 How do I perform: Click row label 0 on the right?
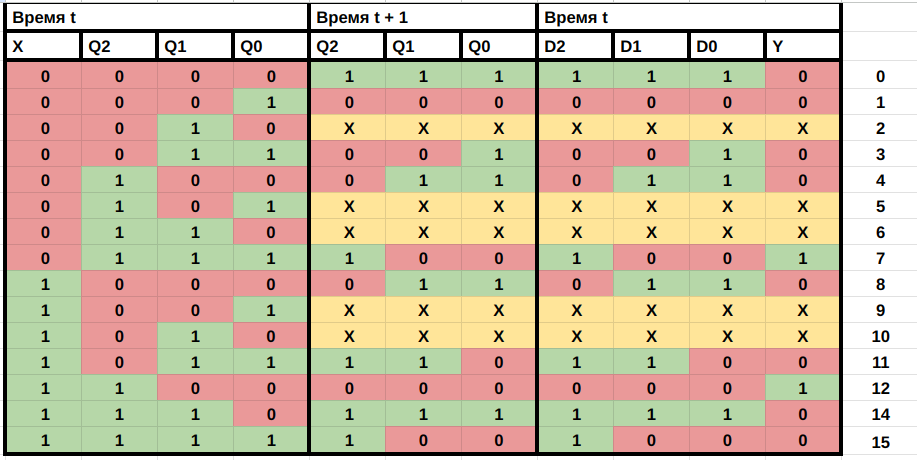pyautogui.click(x=880, y=76)
